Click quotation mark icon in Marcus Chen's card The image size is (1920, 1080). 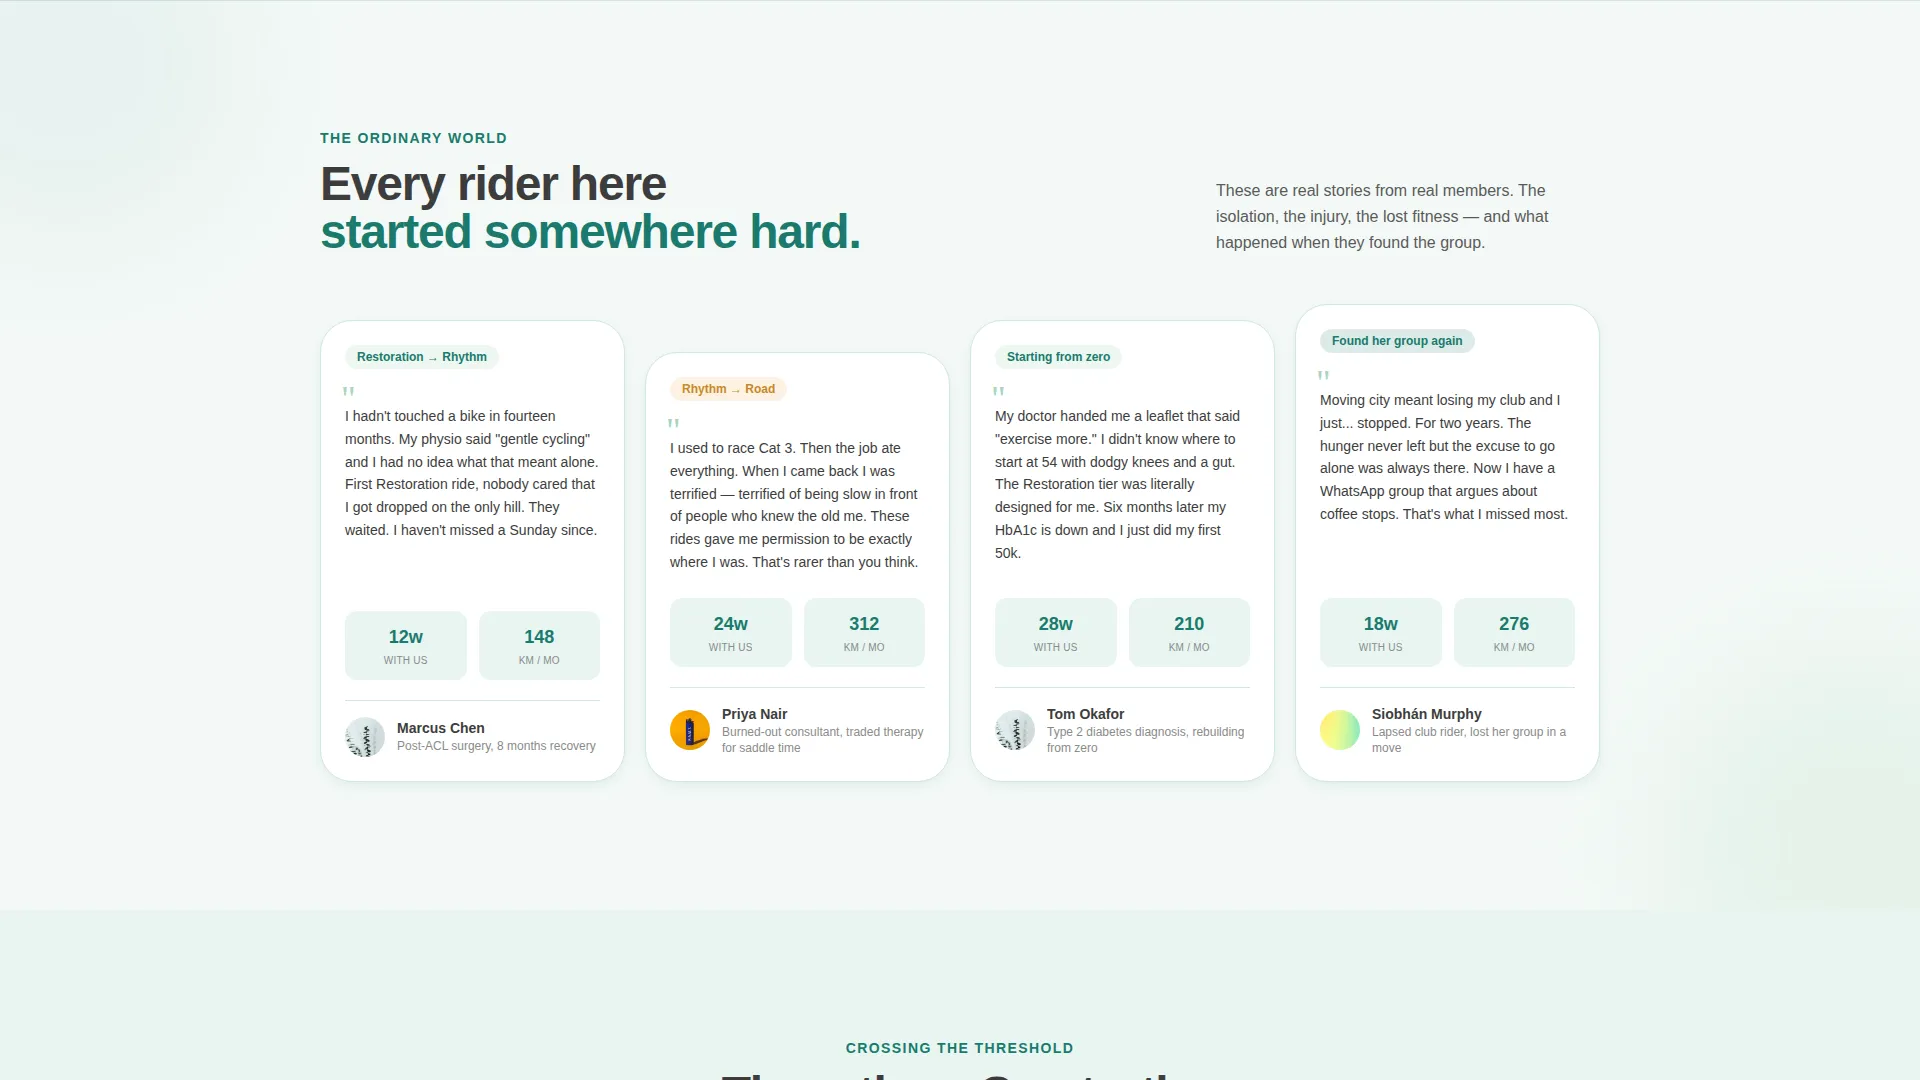coord(348,391)
